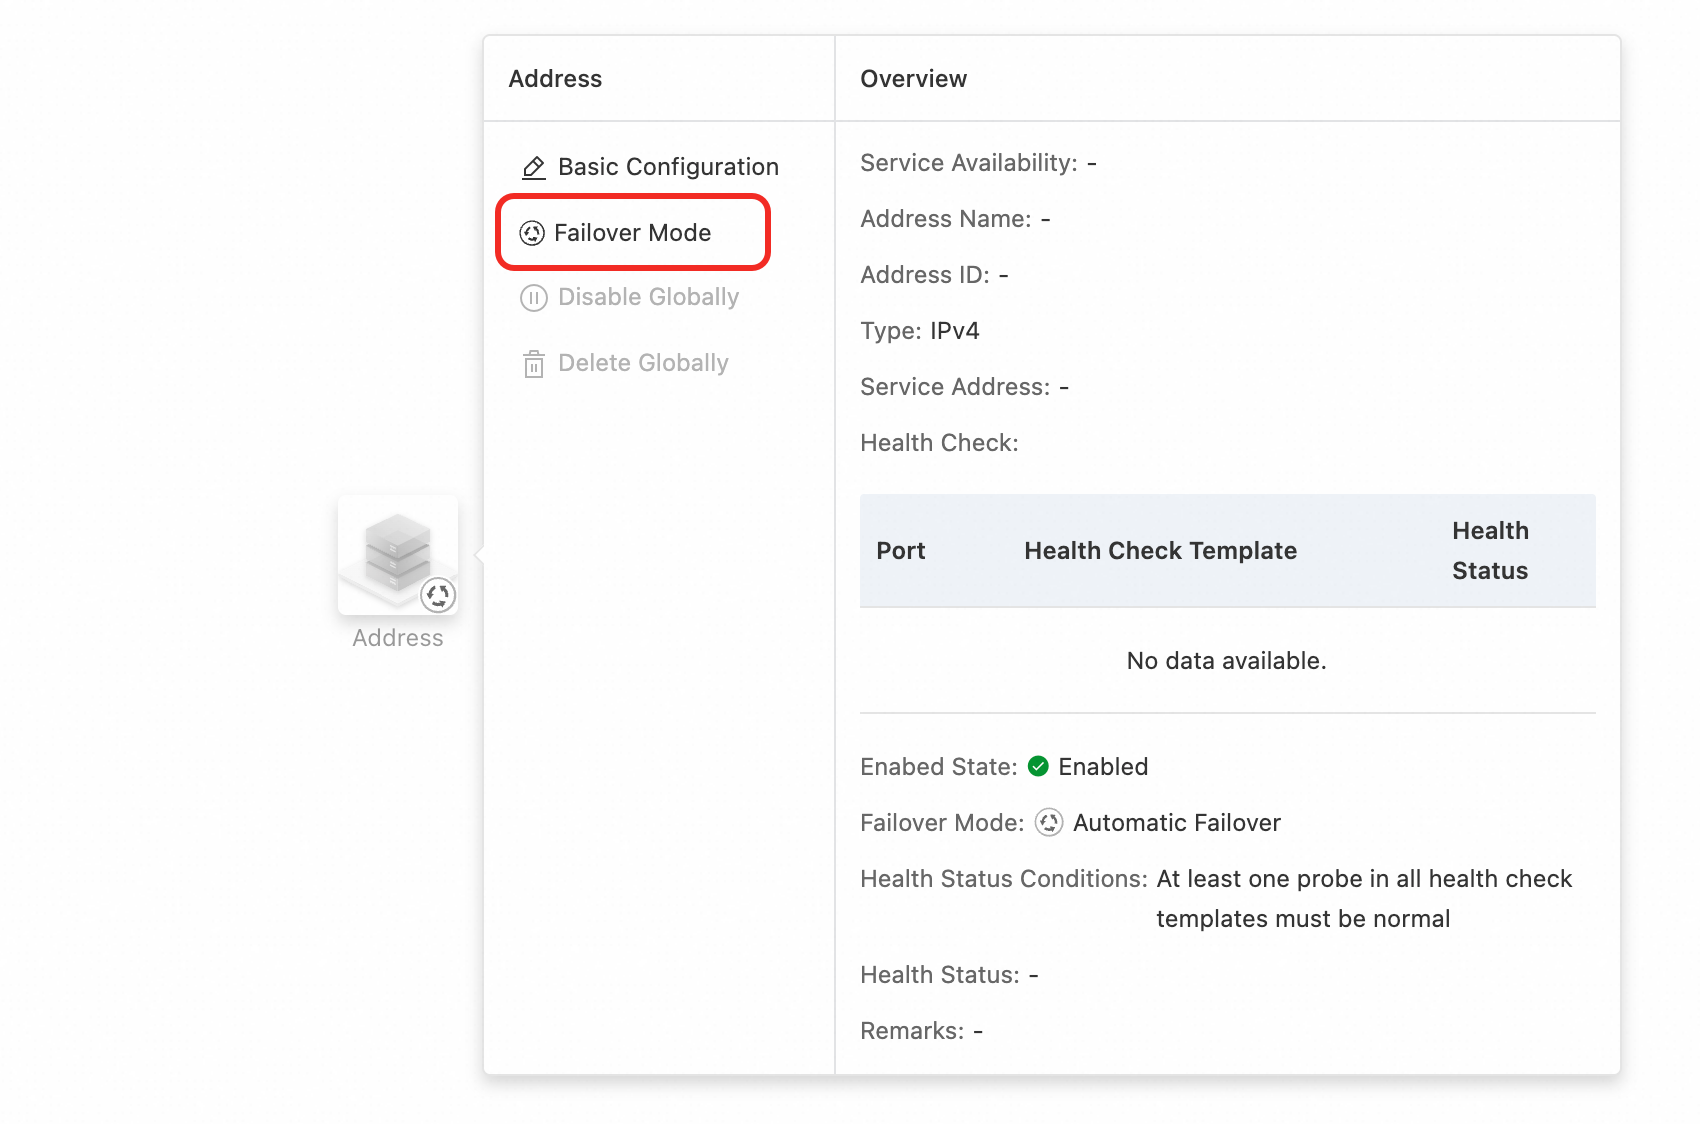Image resolution: width=1700 pixels, height=1124 pixels.
Task: Click the pause icon beside Disable Globally
Action: click(534, 298)
